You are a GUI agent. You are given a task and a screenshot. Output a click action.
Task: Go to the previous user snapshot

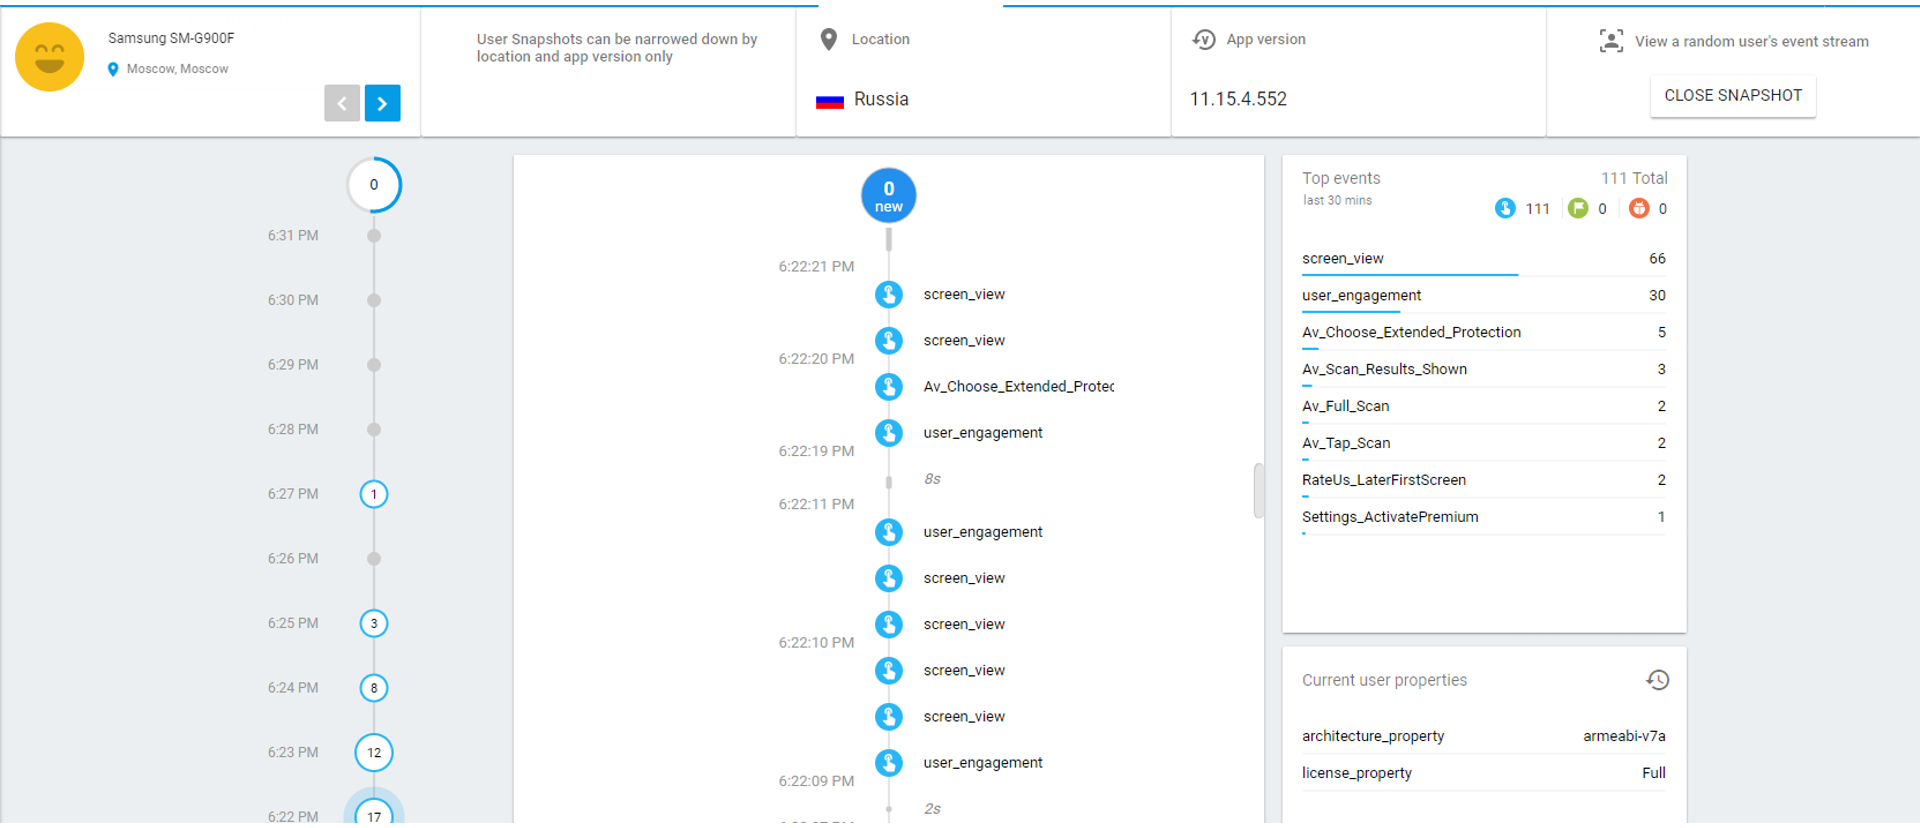click(342, 103)
